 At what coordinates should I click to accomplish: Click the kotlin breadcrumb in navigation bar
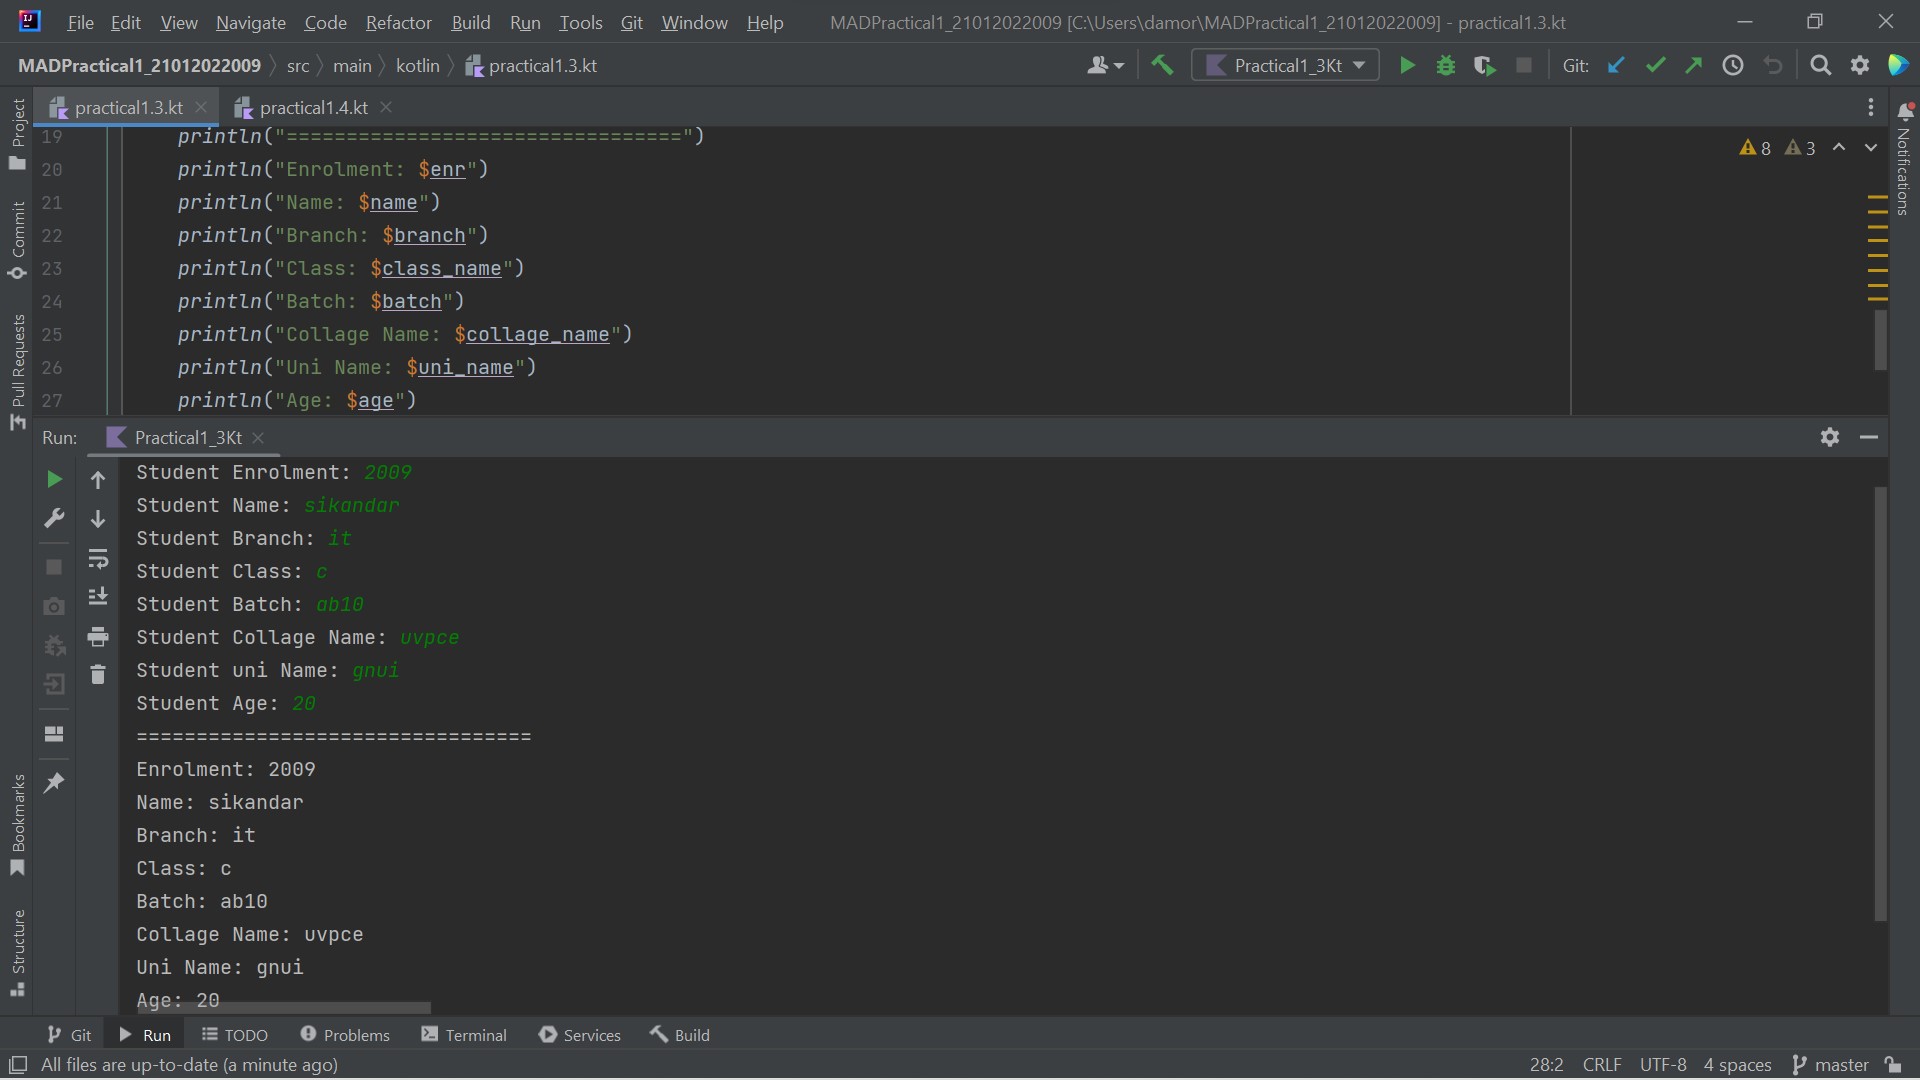pos(417,66)
